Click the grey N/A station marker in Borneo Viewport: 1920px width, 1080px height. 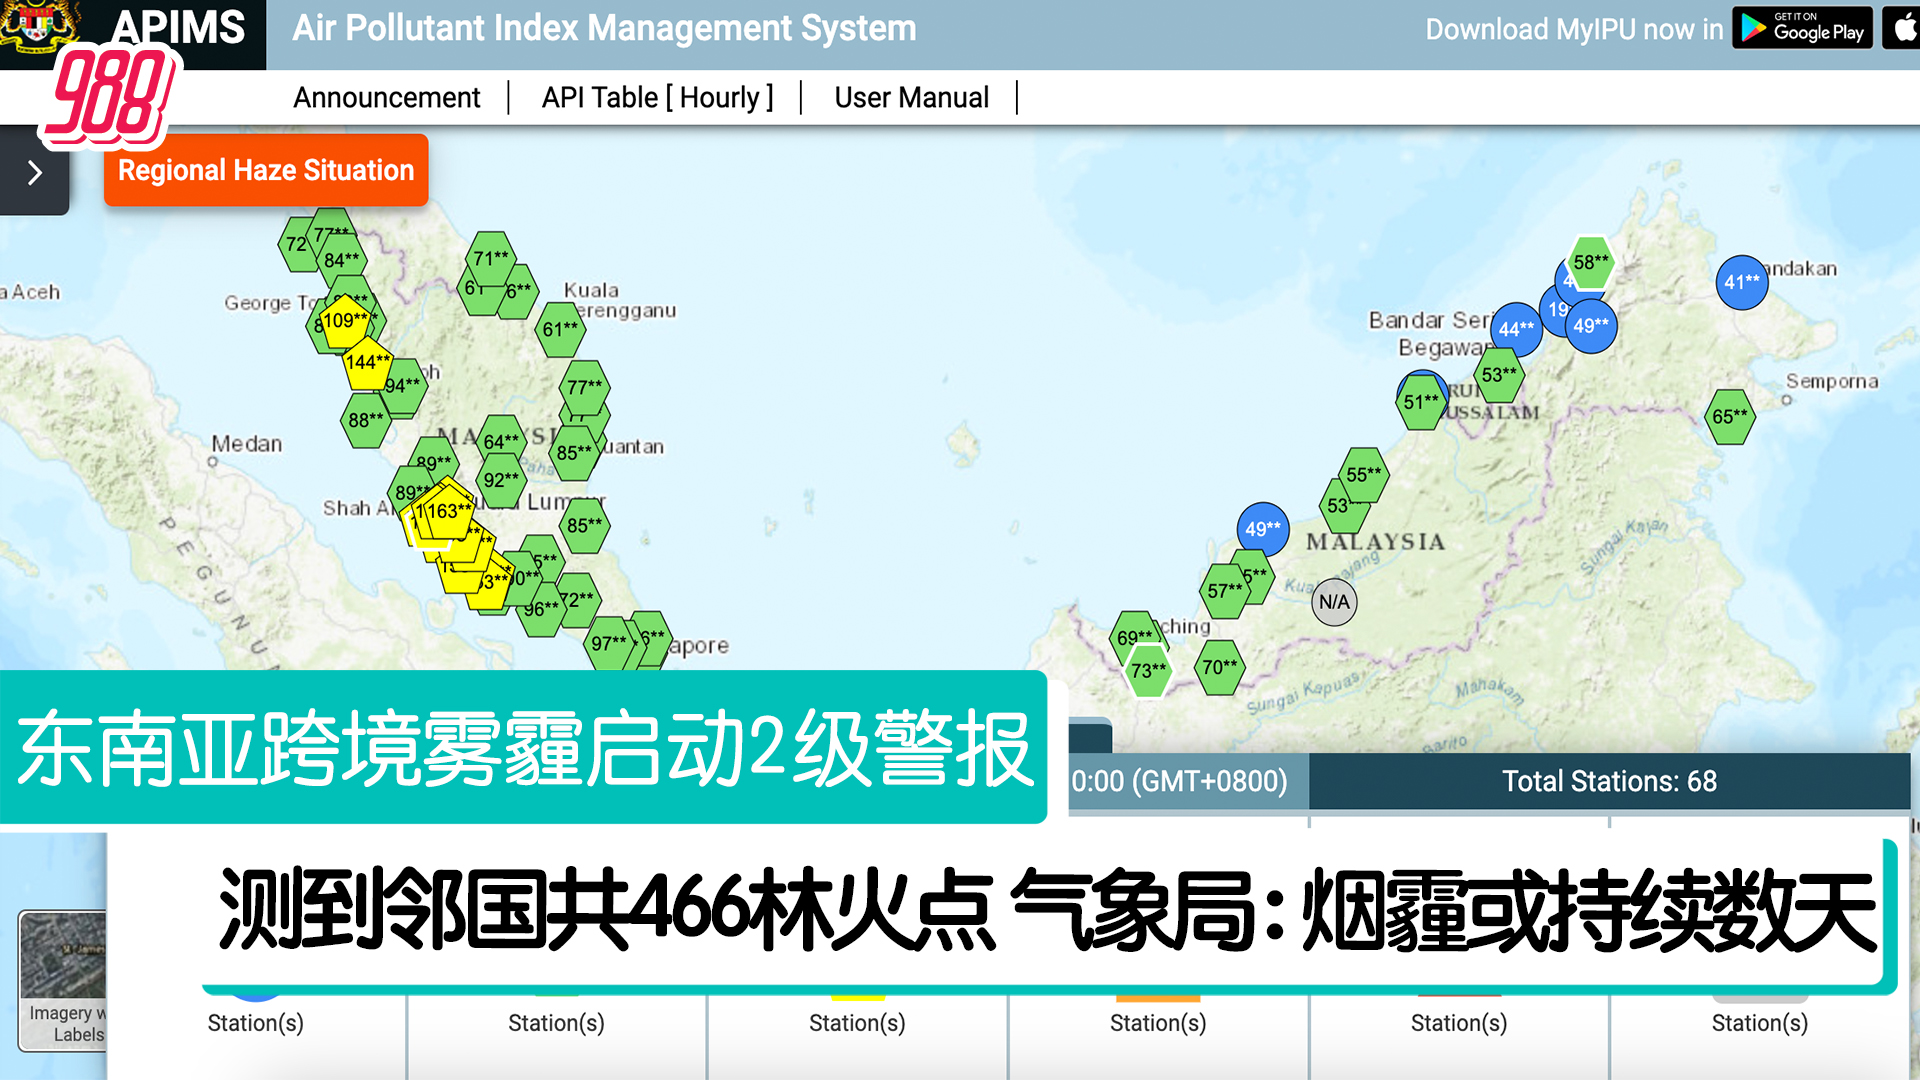coord(1334,601)
